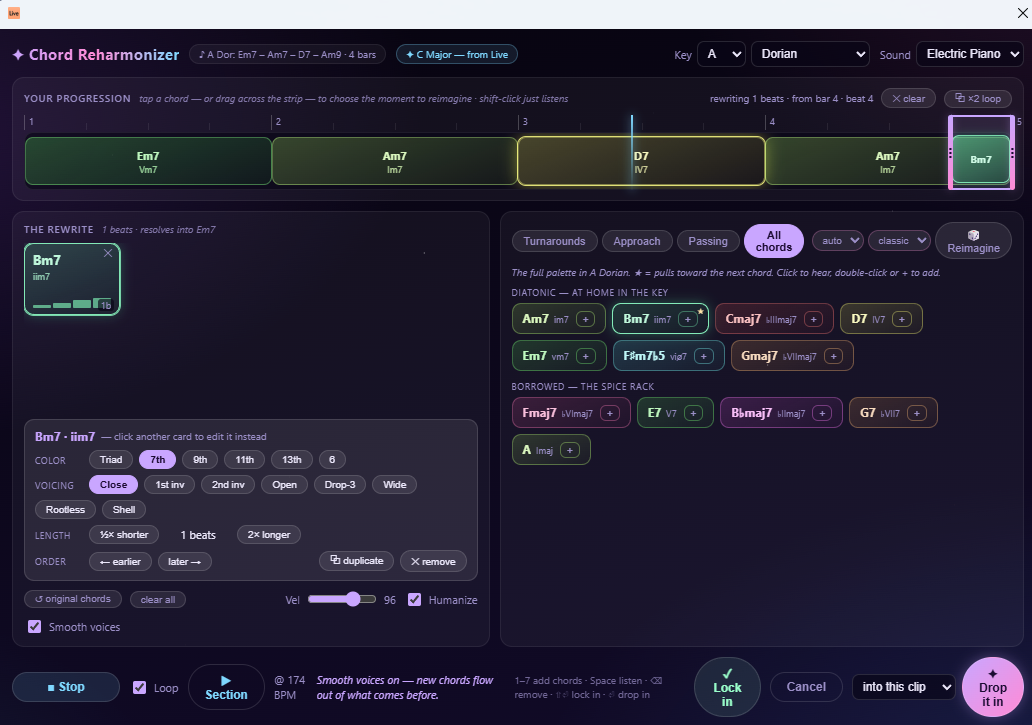This screenshot has height=725, width=1032.
Task: Add borrowed E7 V7 plus icon
Action: [693, 413]
